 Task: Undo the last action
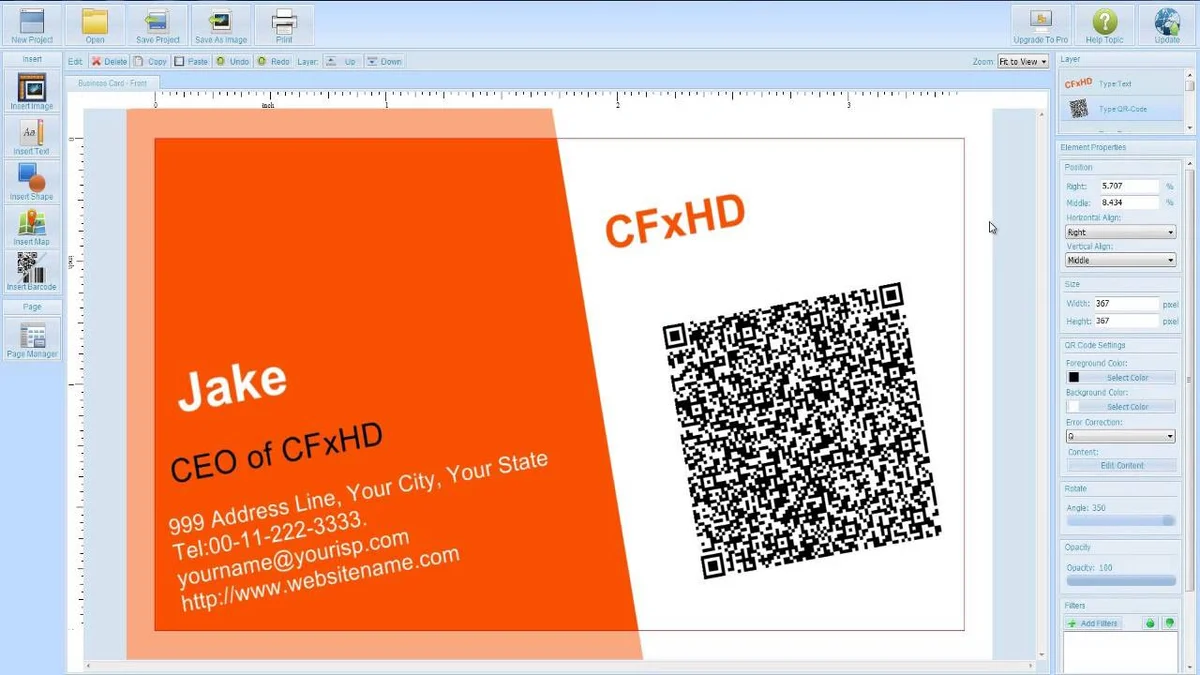pos(233,61)
